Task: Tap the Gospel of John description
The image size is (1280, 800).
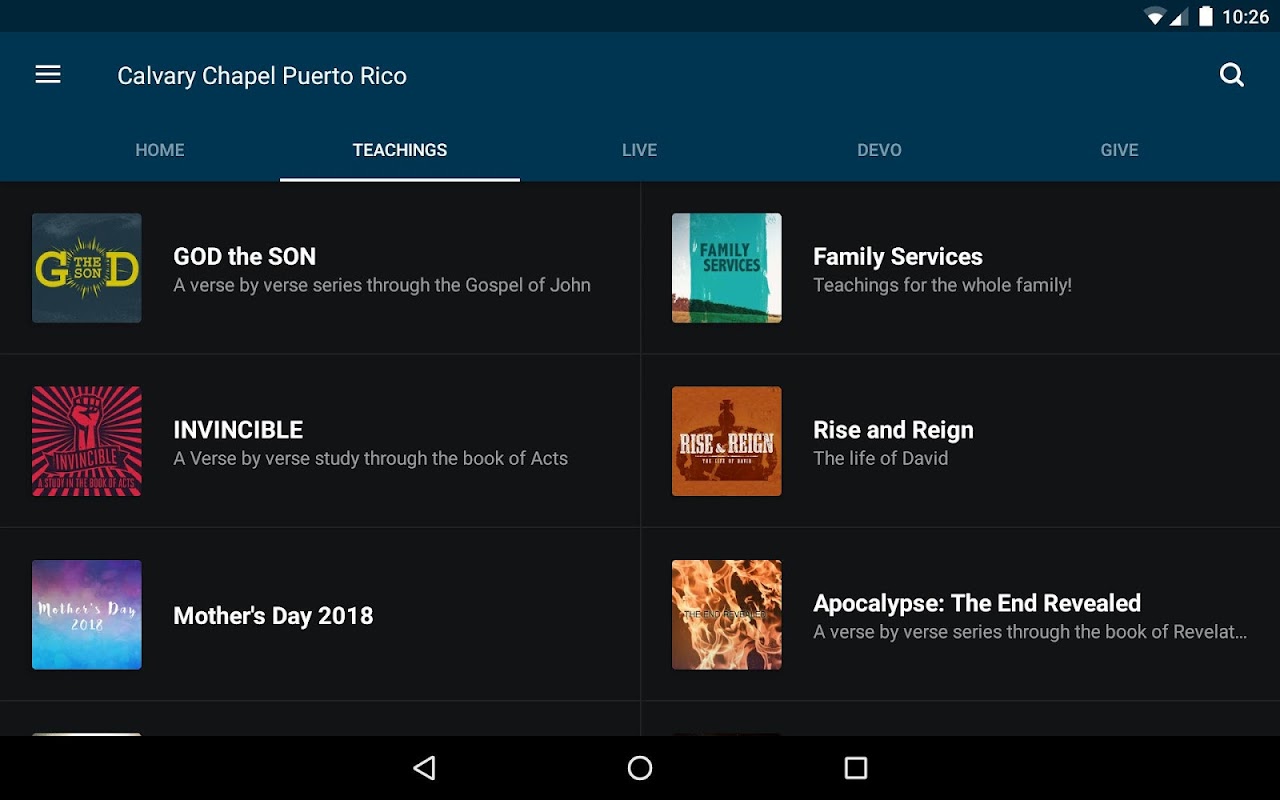Action: click(x=382, y=285)
